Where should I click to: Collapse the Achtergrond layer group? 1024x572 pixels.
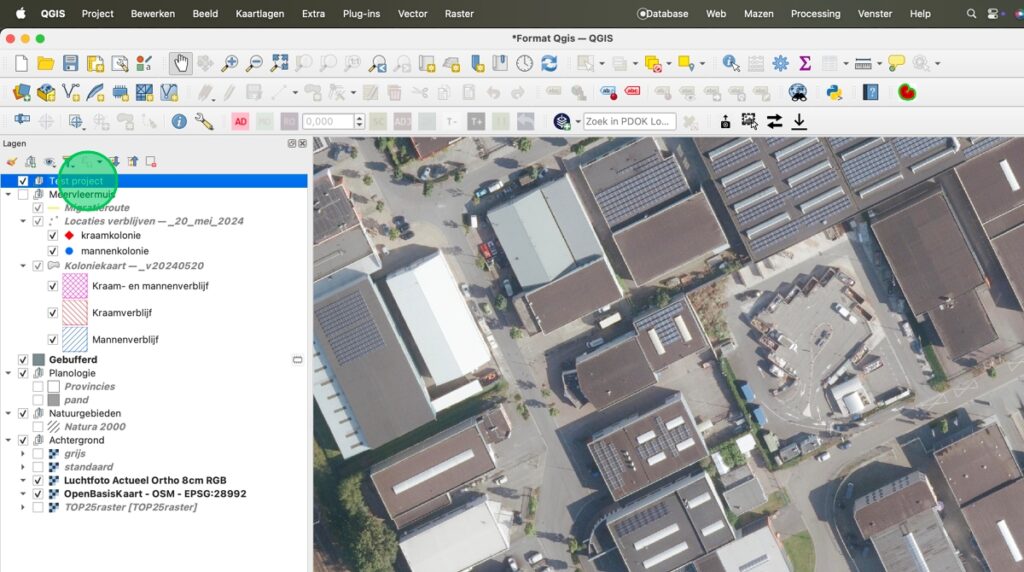[9, 440]
